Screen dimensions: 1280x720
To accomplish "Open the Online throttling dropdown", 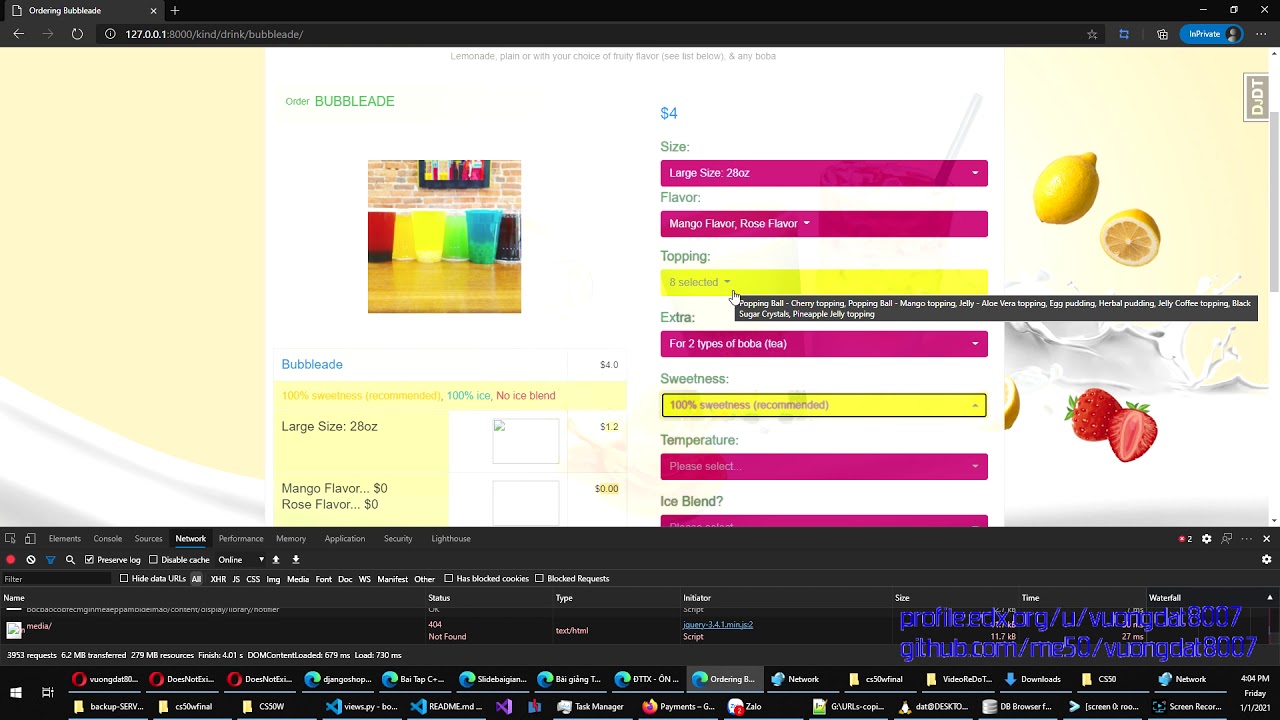I will point(243,560).
